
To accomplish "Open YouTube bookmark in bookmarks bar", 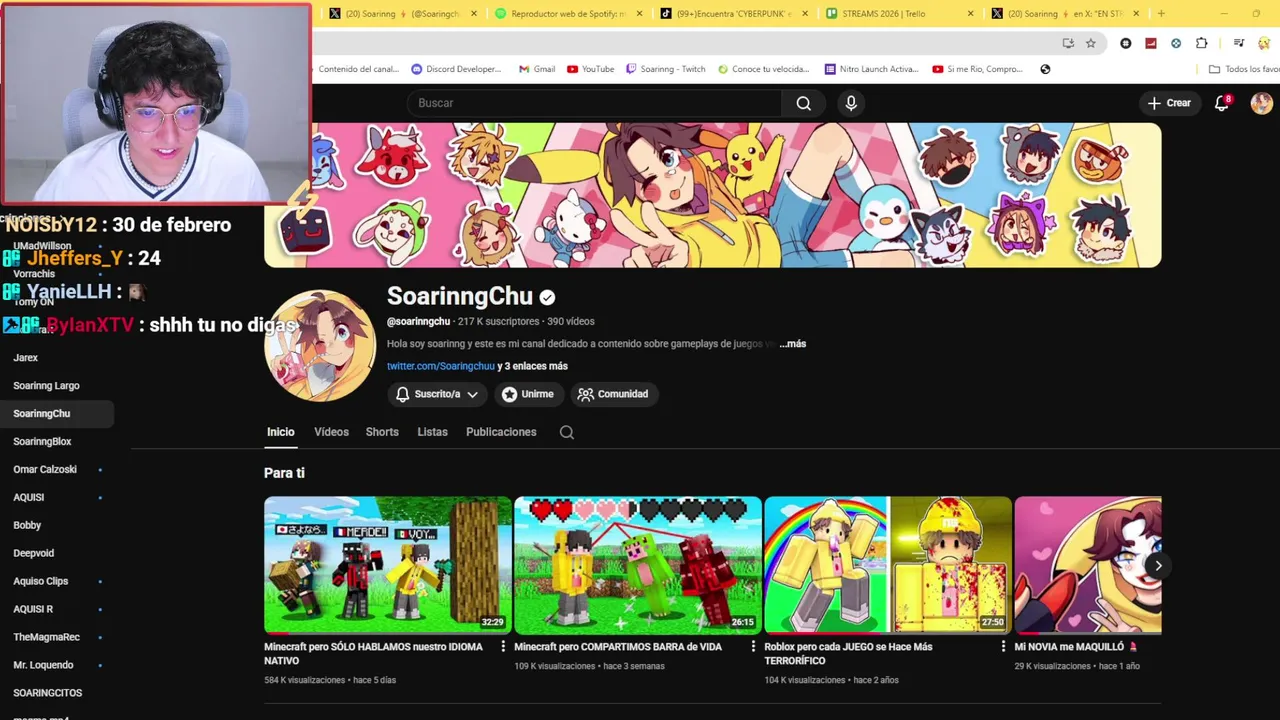I will tap(590, 69).
